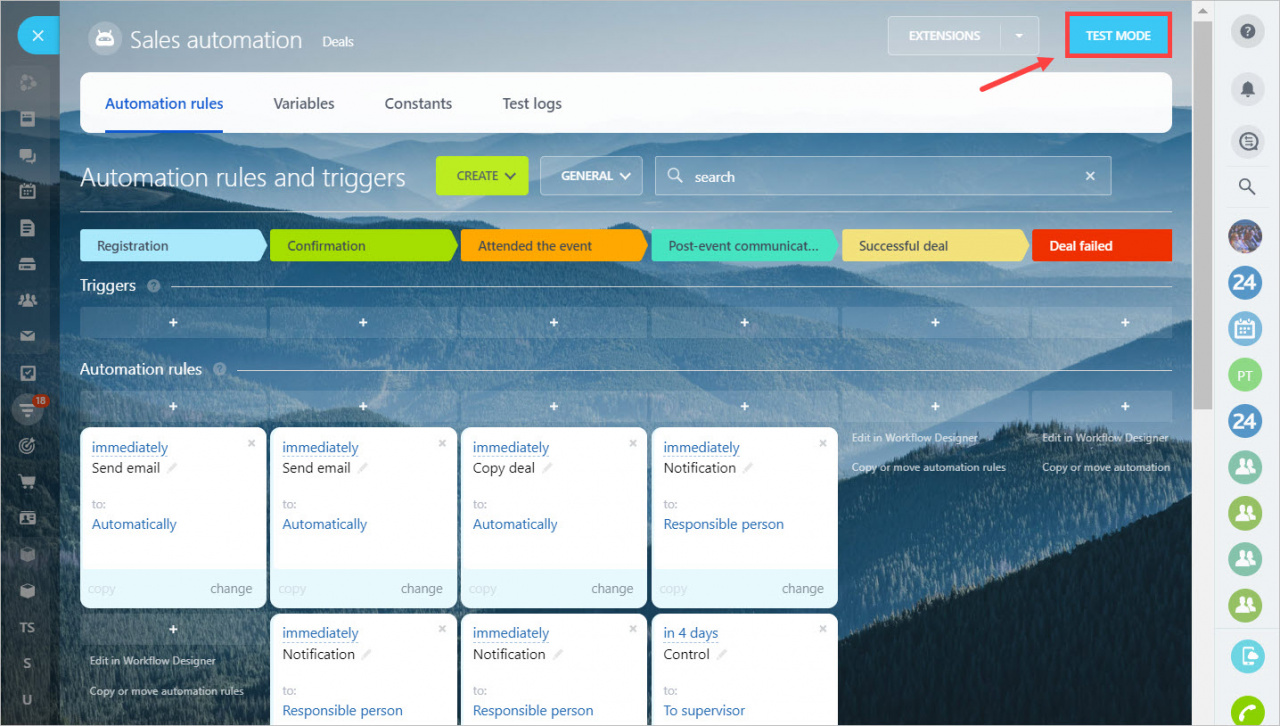Change the 'in 4 days' delay setting
The height and width of the screenshot is (726, 1280).
tap(691, 633)
